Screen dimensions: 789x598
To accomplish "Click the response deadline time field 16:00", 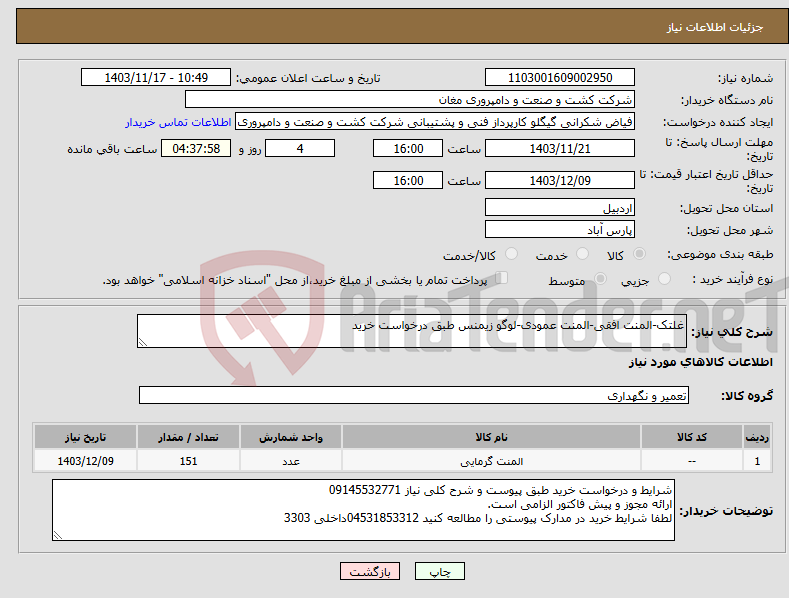I will tap(408, 148).
